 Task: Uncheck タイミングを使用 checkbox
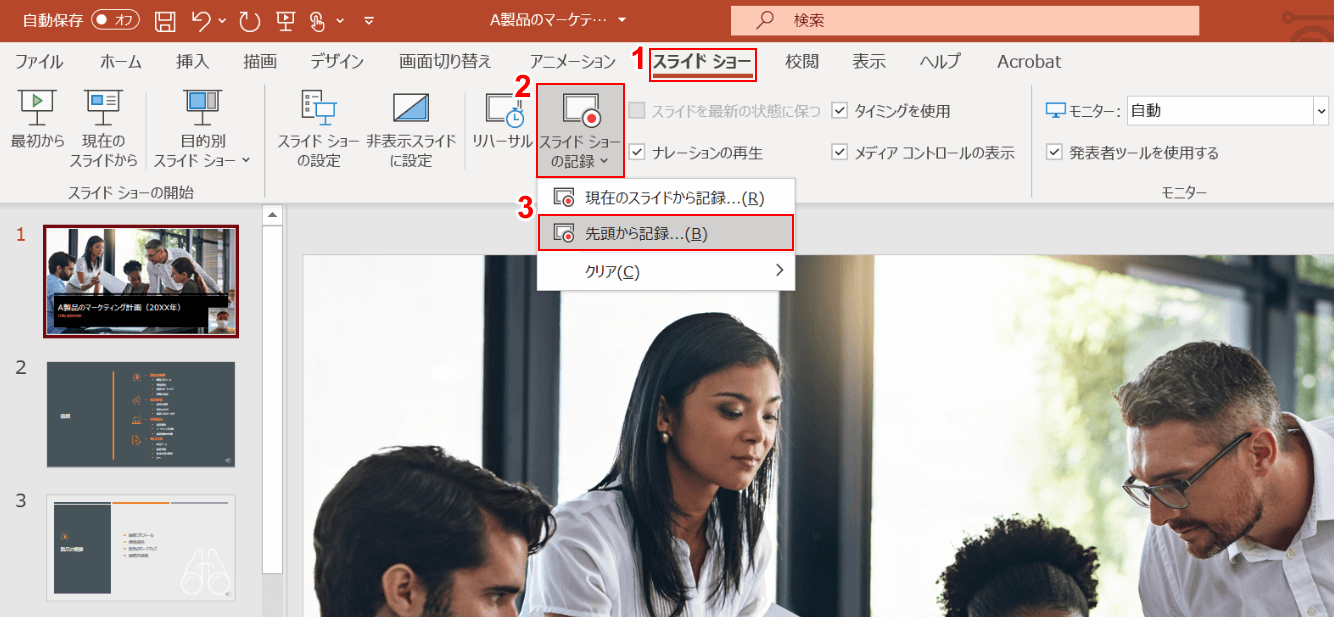pyautogui.click(x=840, y=111)
